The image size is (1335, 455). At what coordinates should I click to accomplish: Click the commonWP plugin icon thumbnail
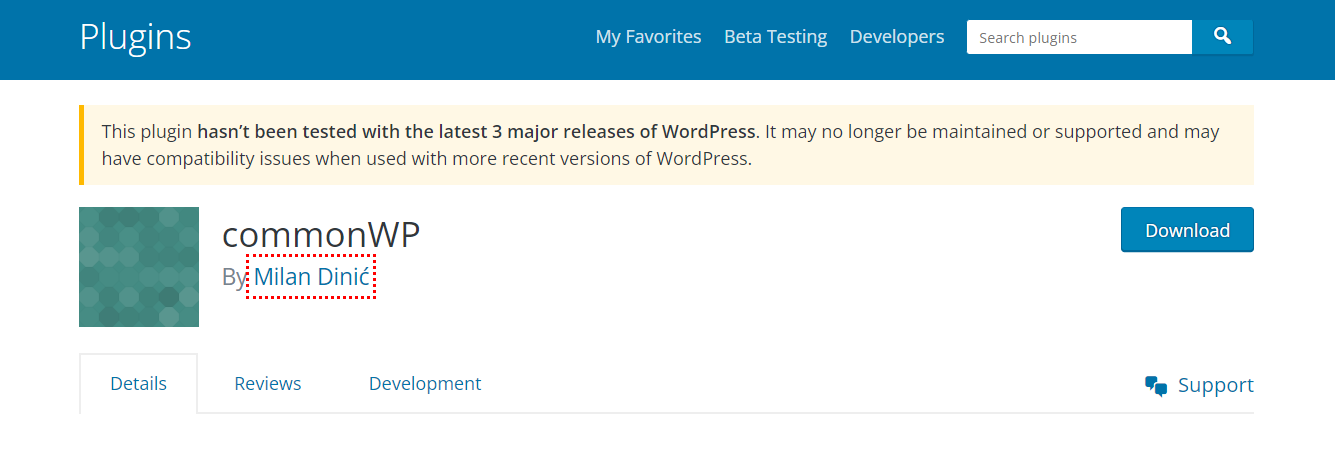pyautogui.click(x=139, y=267)
